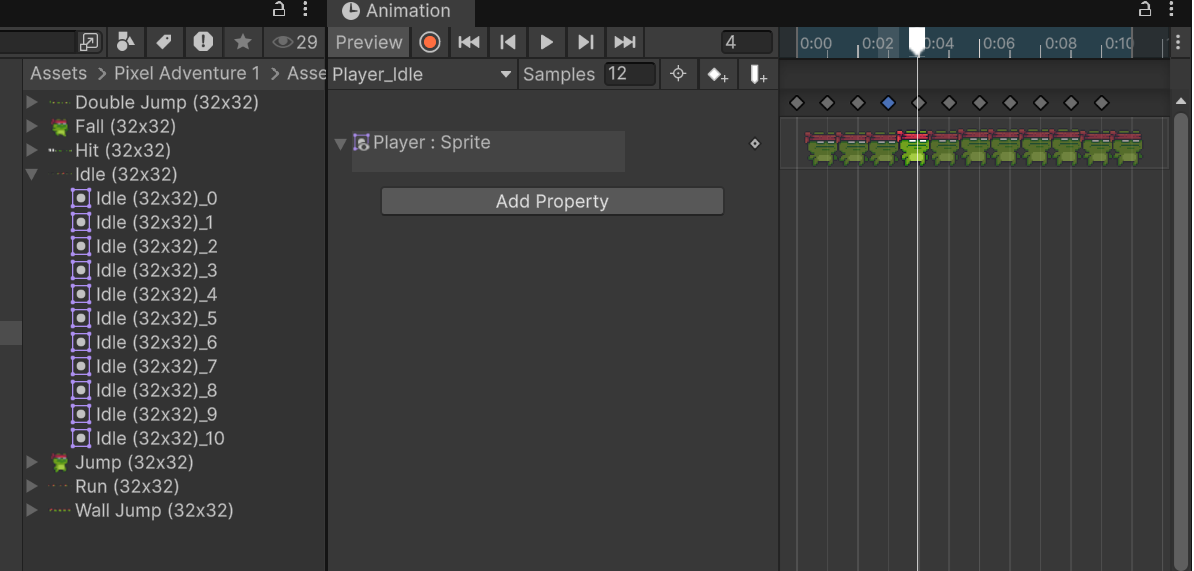1194x571 pixels.
Task: Click the open in search window icon
Action: [x=89, y=42]
